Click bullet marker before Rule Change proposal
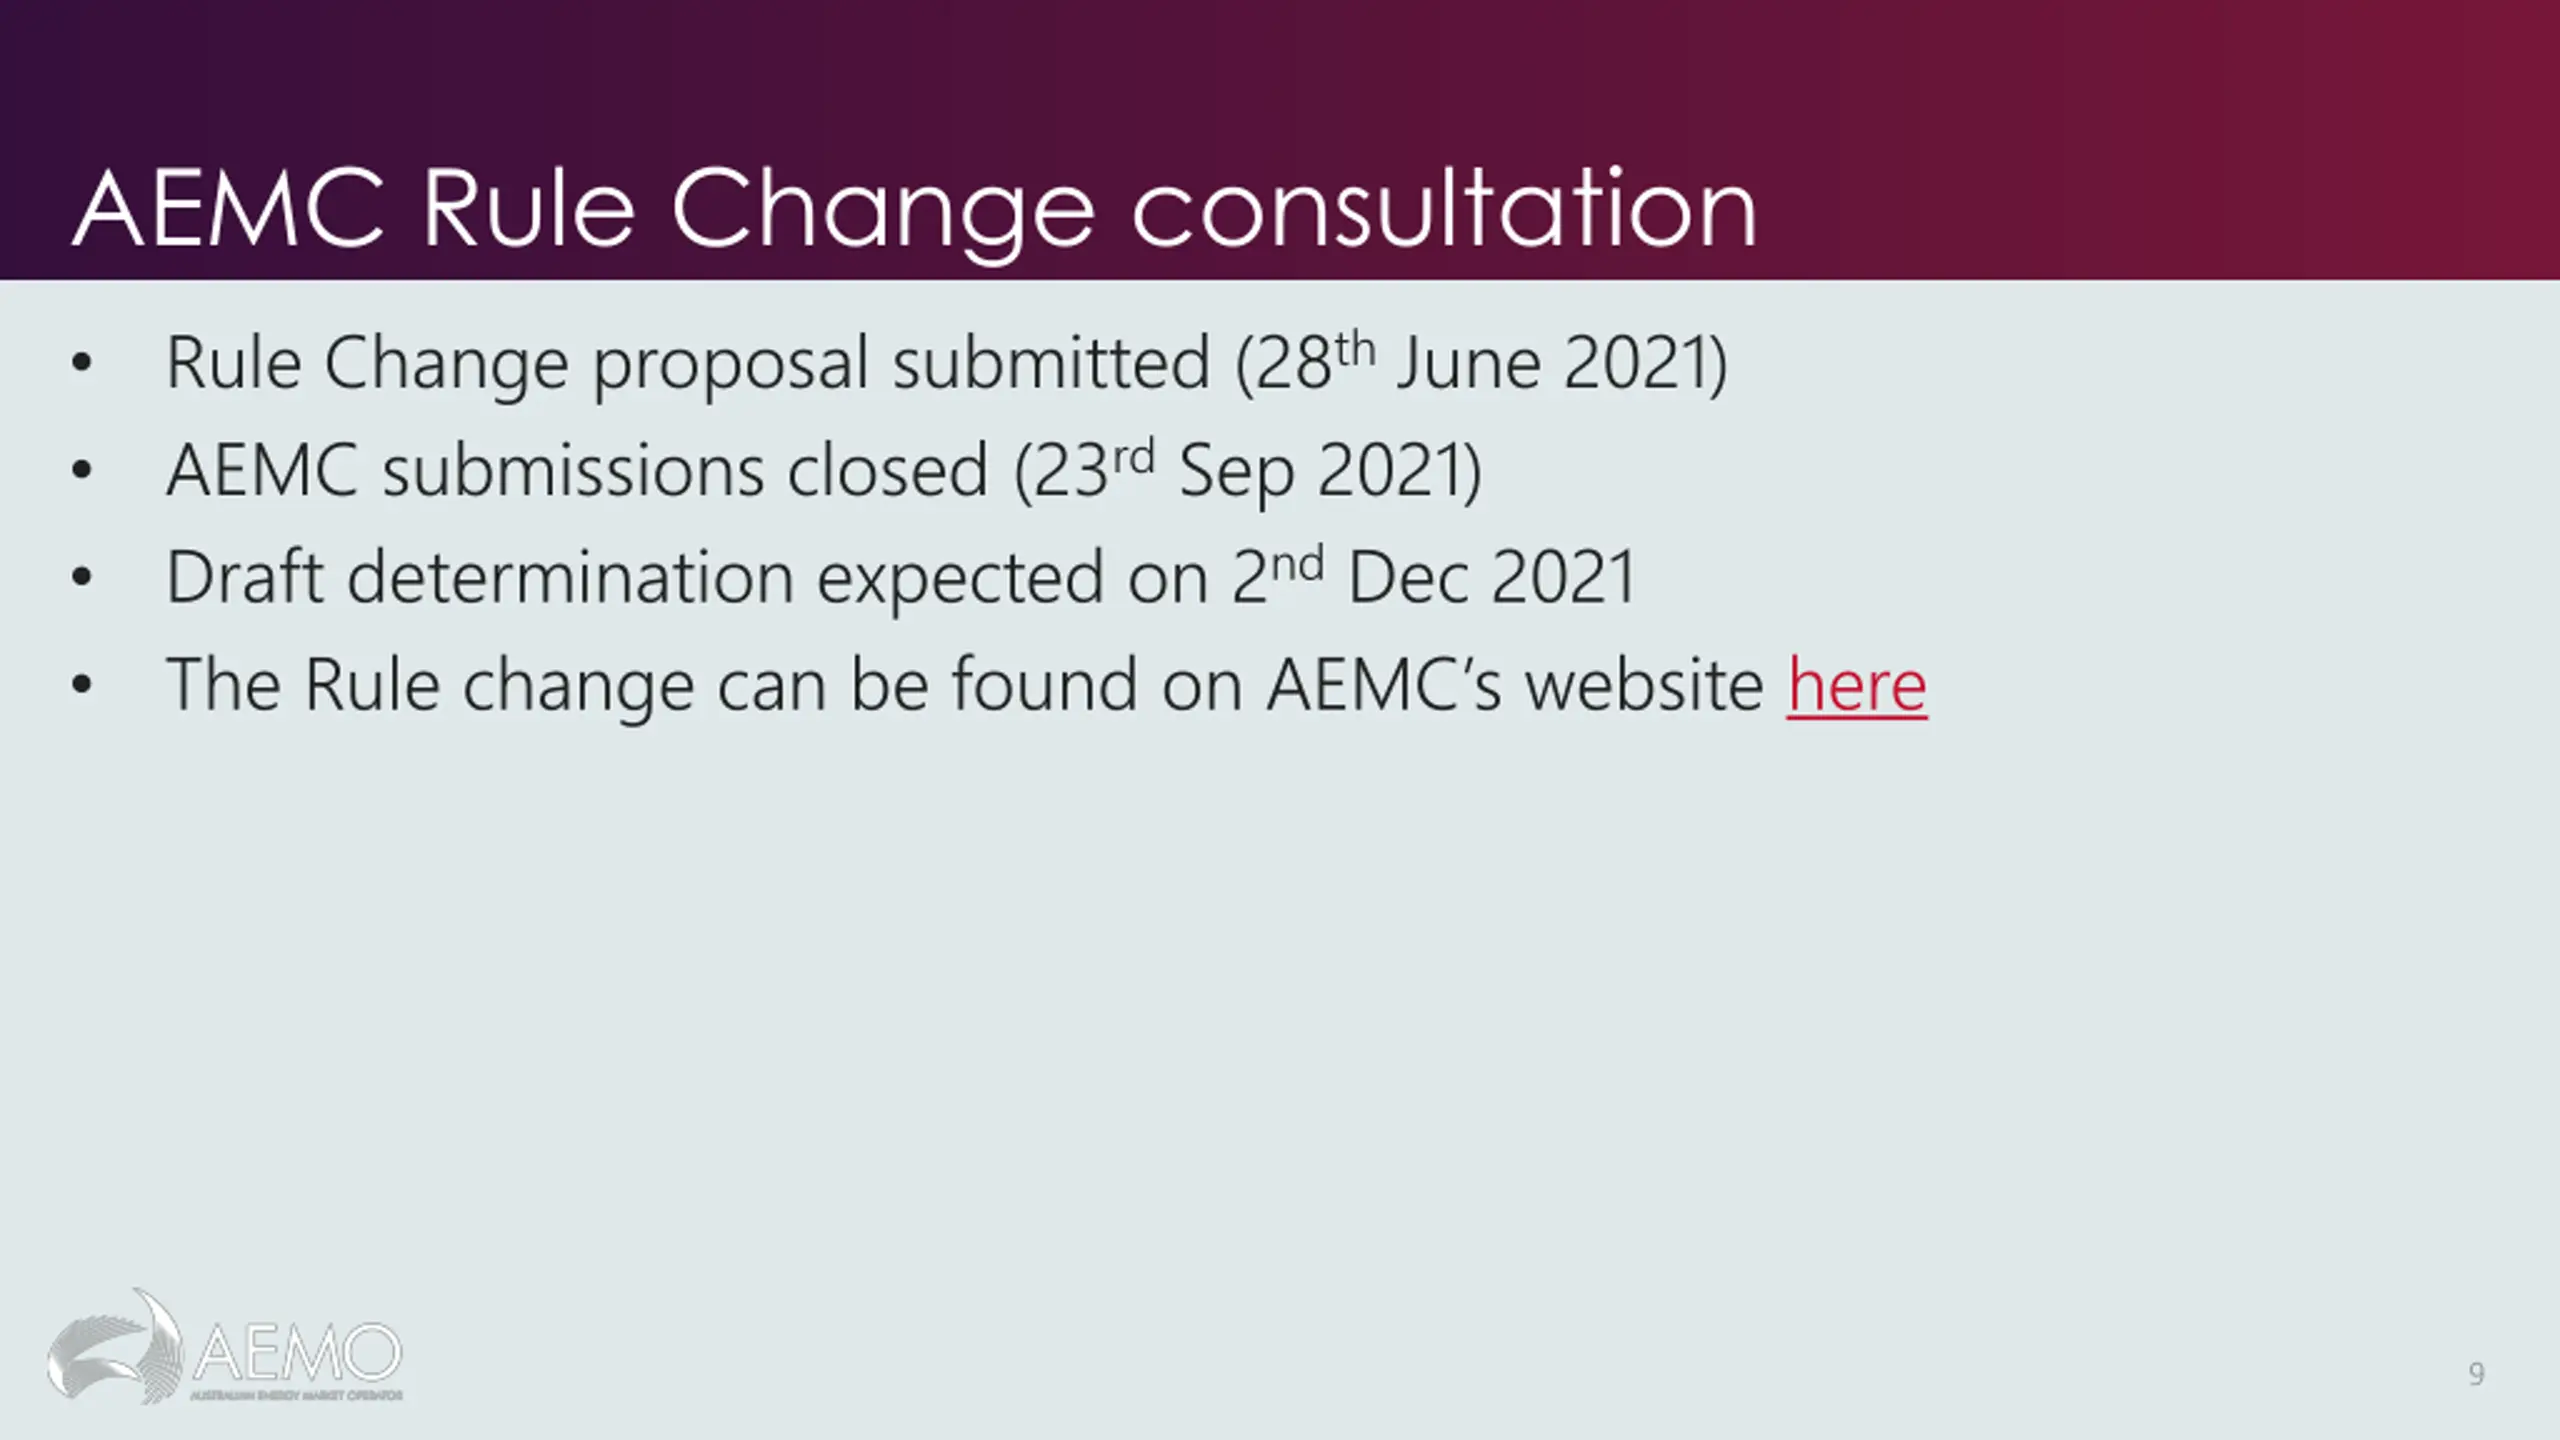The width and height of the screenshot is (2560, 1440). pyautogui.click(x=82, y=364)
